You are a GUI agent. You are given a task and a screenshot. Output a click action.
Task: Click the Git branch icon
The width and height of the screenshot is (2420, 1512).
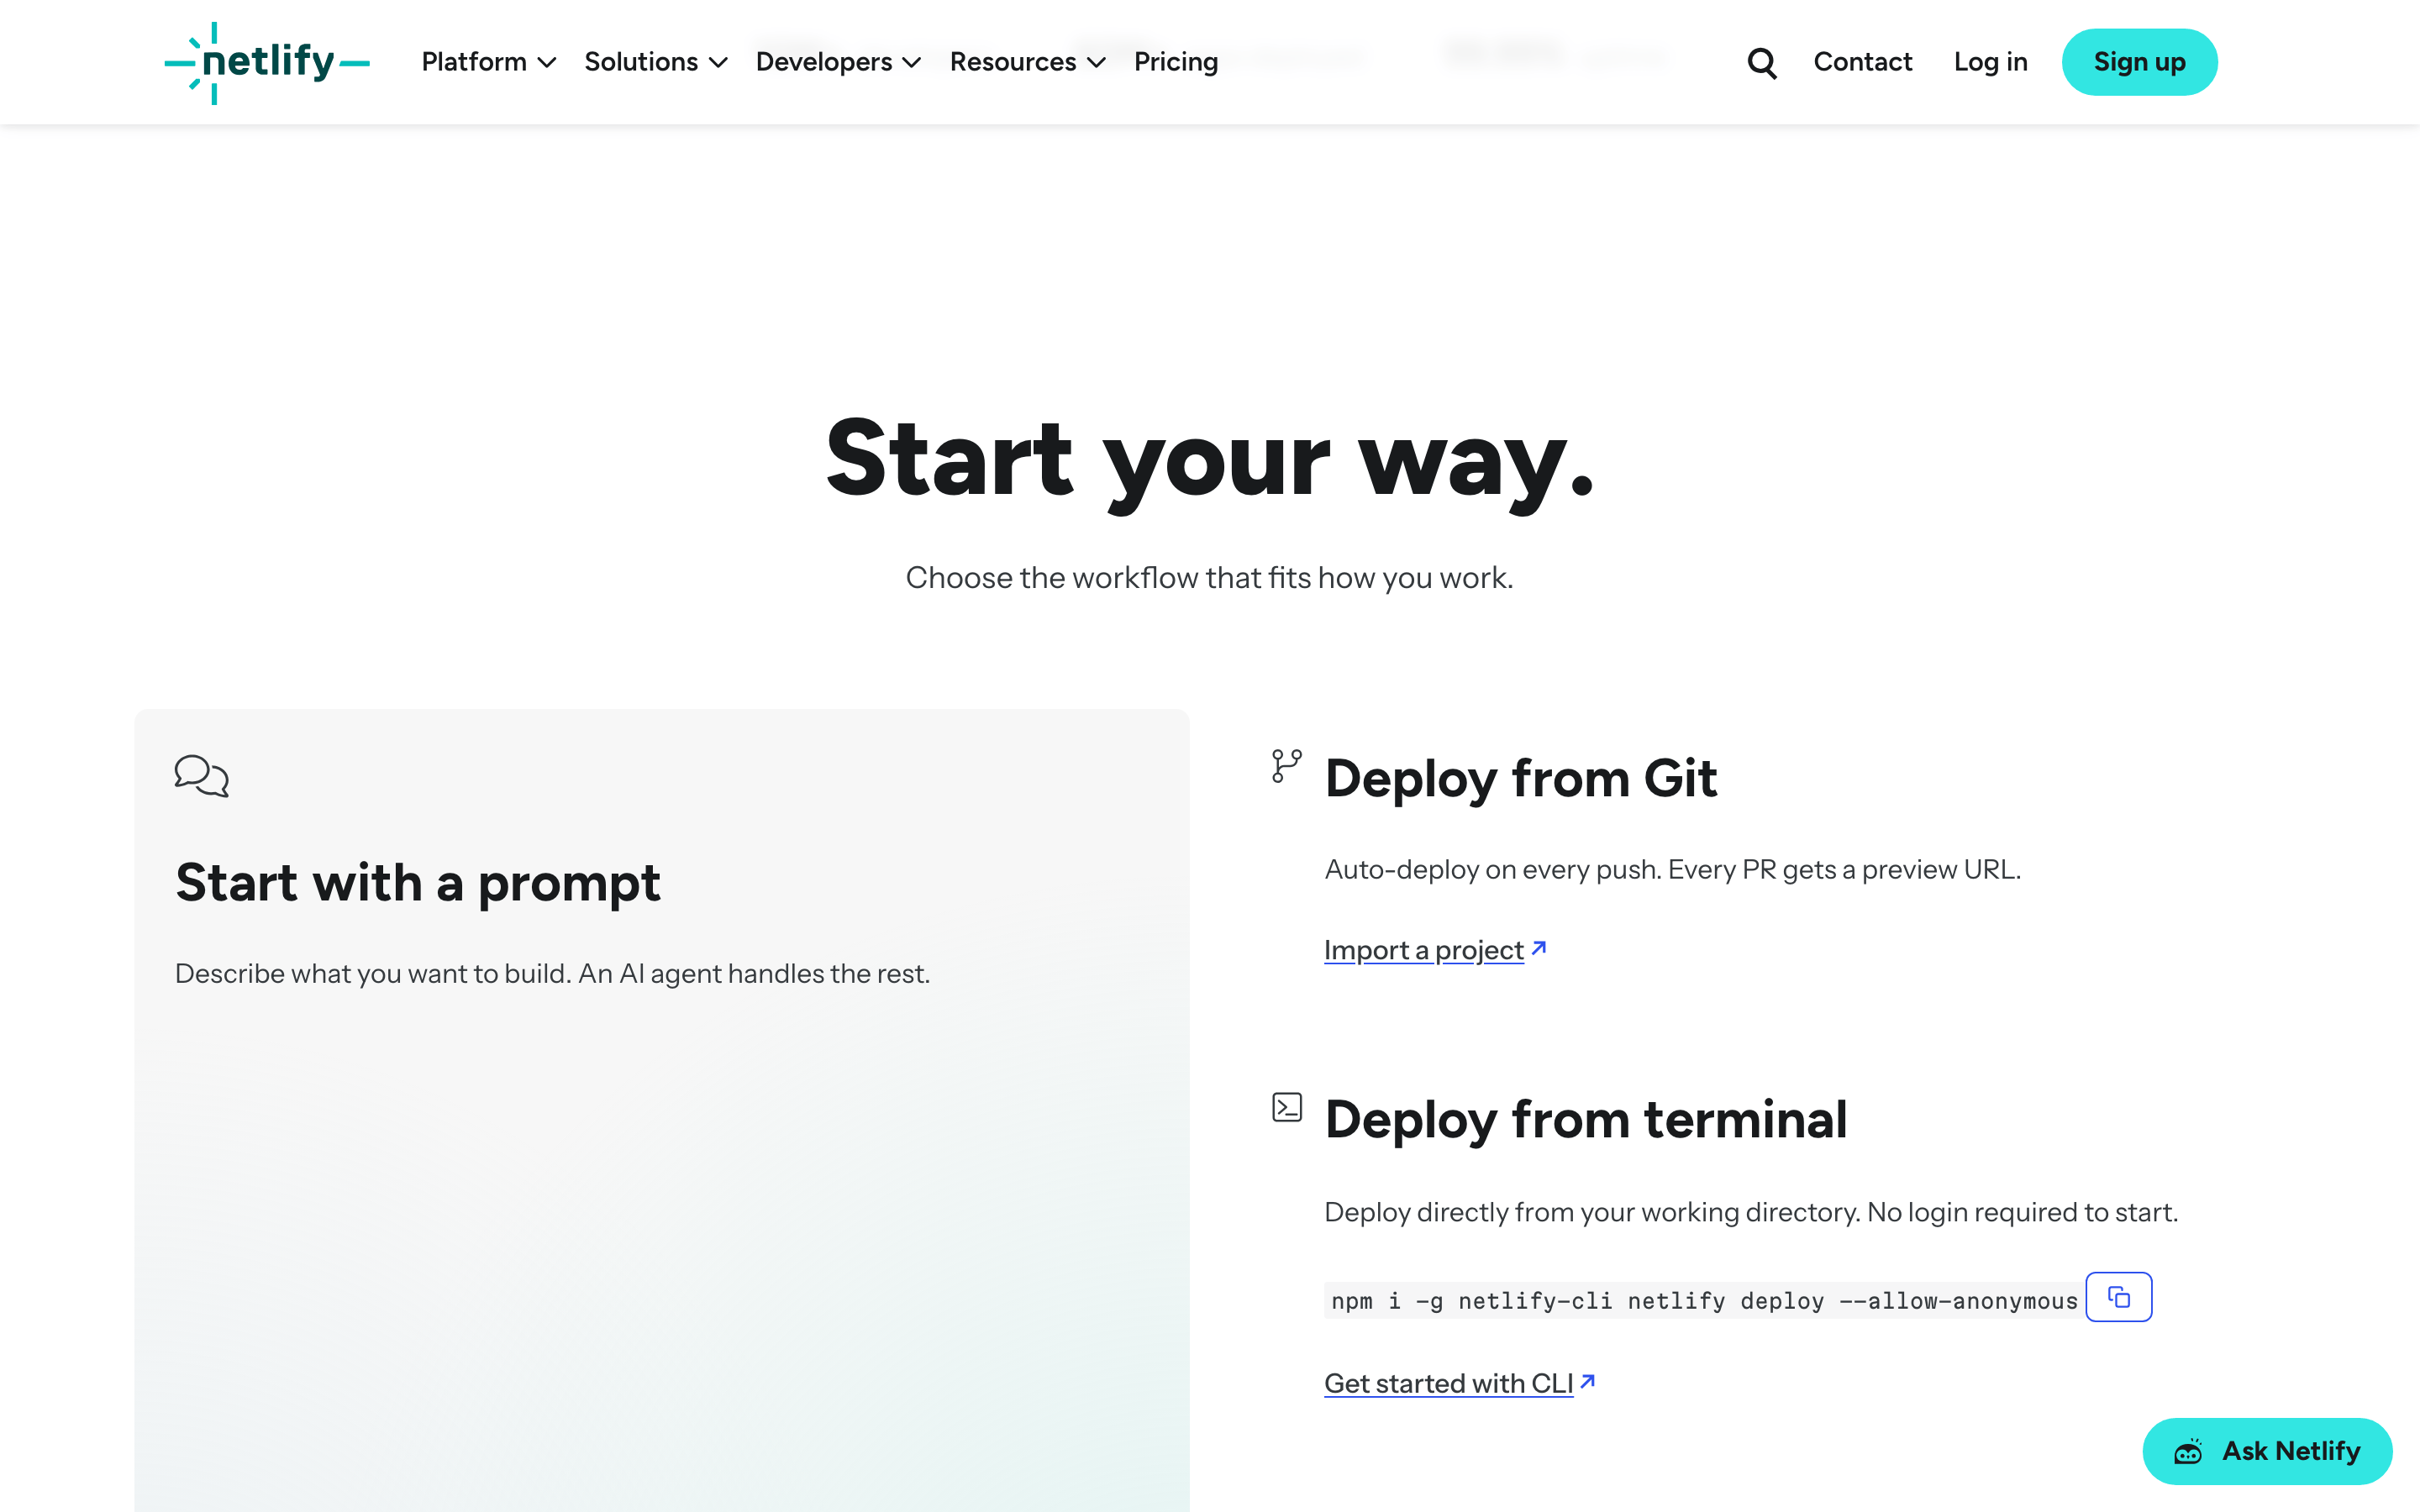(x=1286, y=766)
